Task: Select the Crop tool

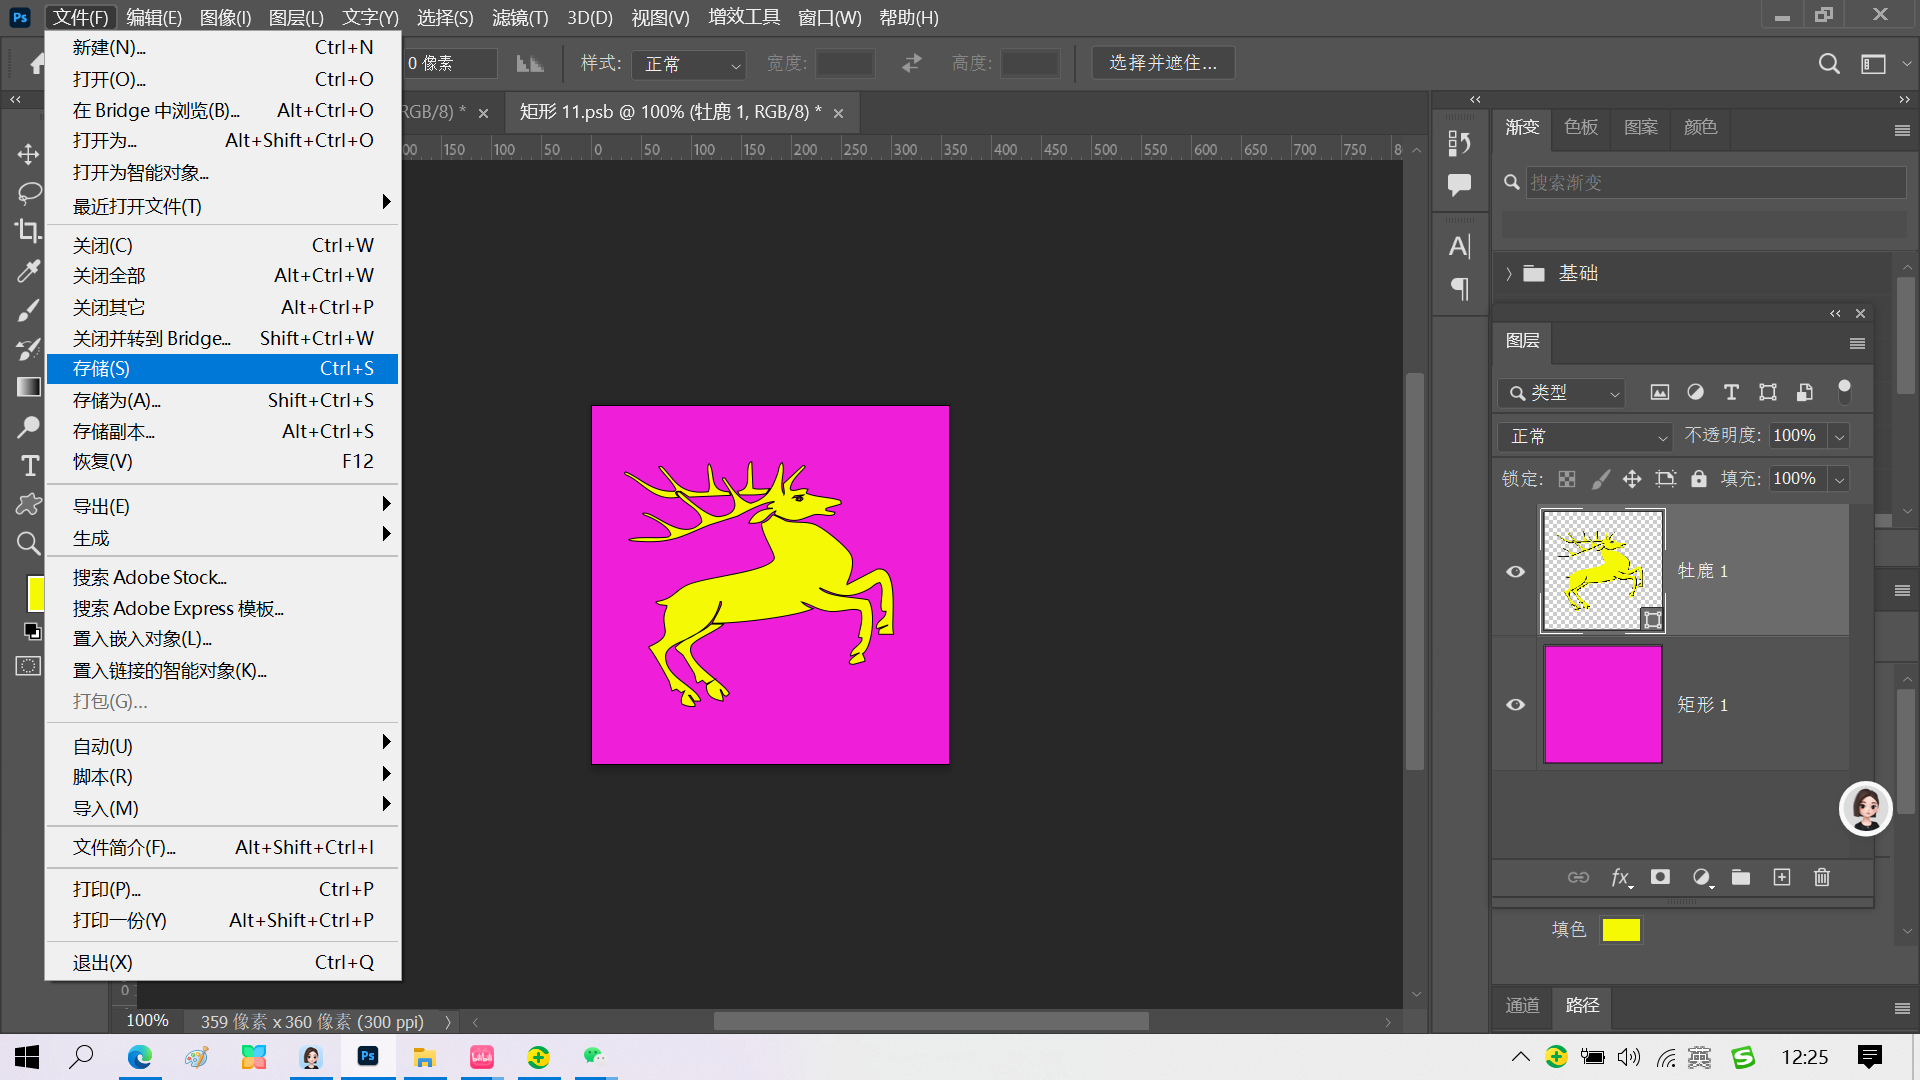Action: [28, 231]
